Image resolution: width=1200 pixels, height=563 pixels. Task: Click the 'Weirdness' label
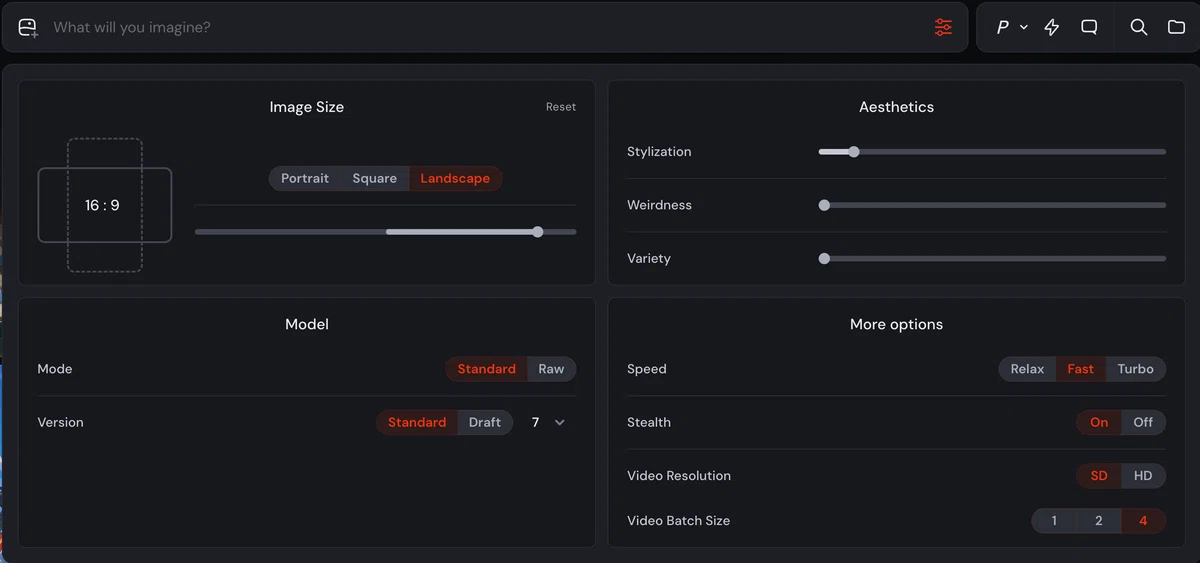(659, 205)
